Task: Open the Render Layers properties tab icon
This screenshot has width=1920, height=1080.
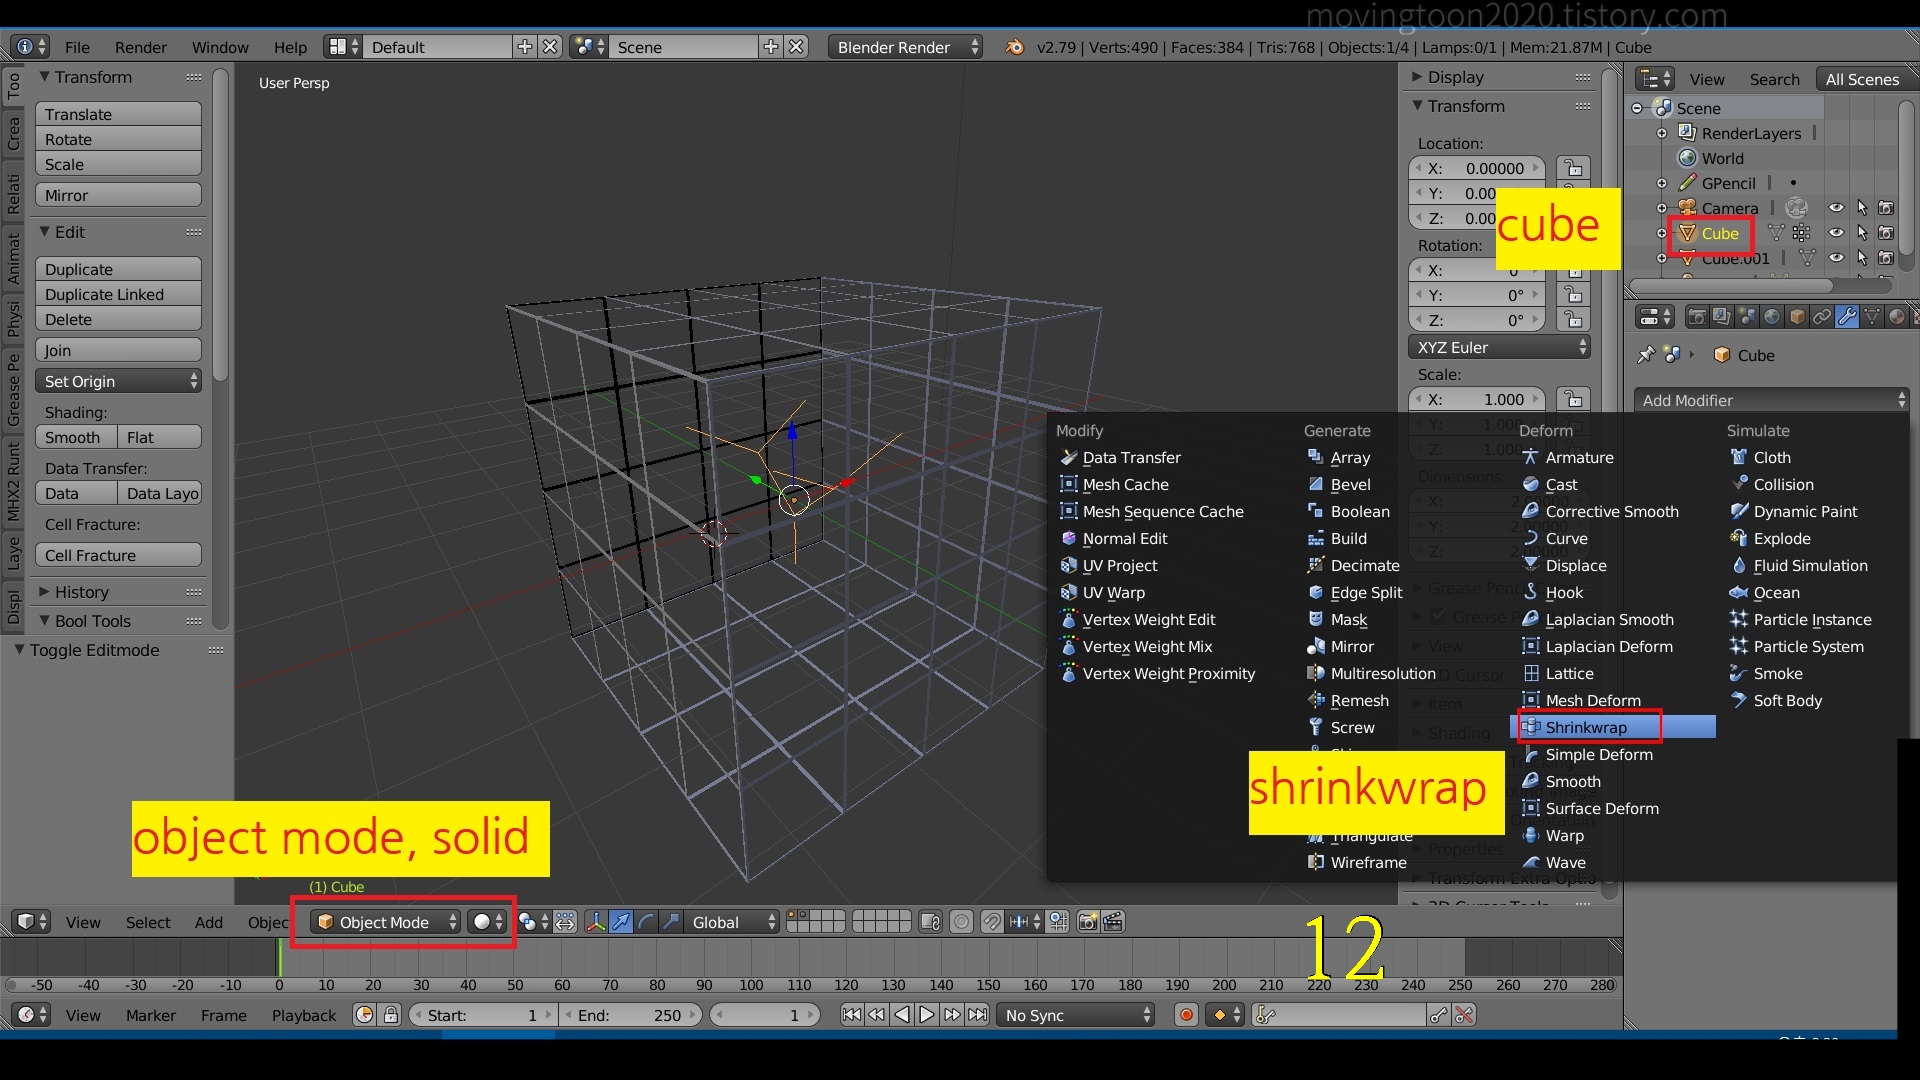Action: coord(1722,317)
